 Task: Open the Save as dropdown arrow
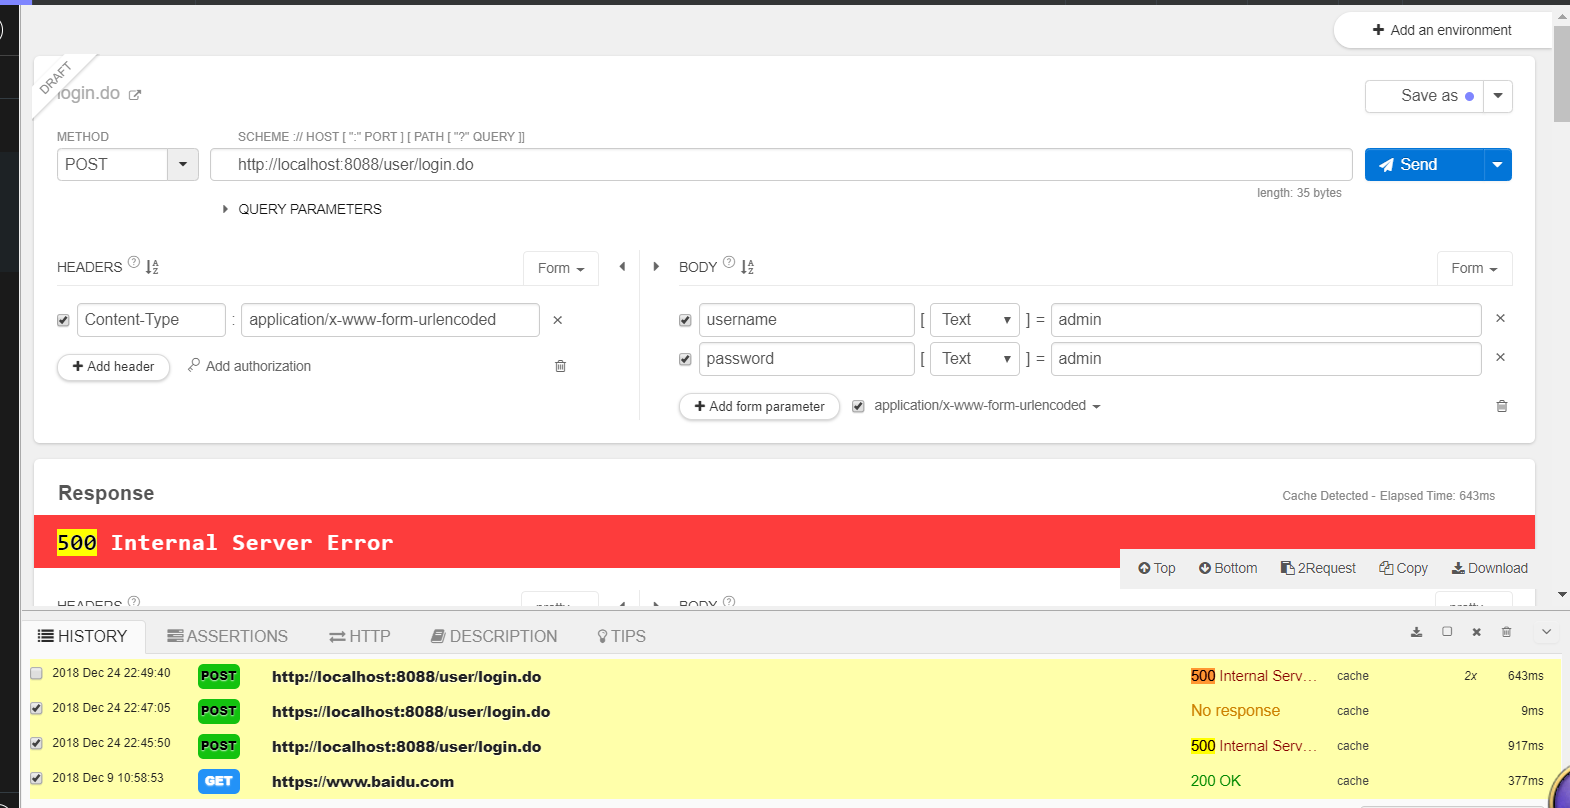click(x=1498, y=96)
